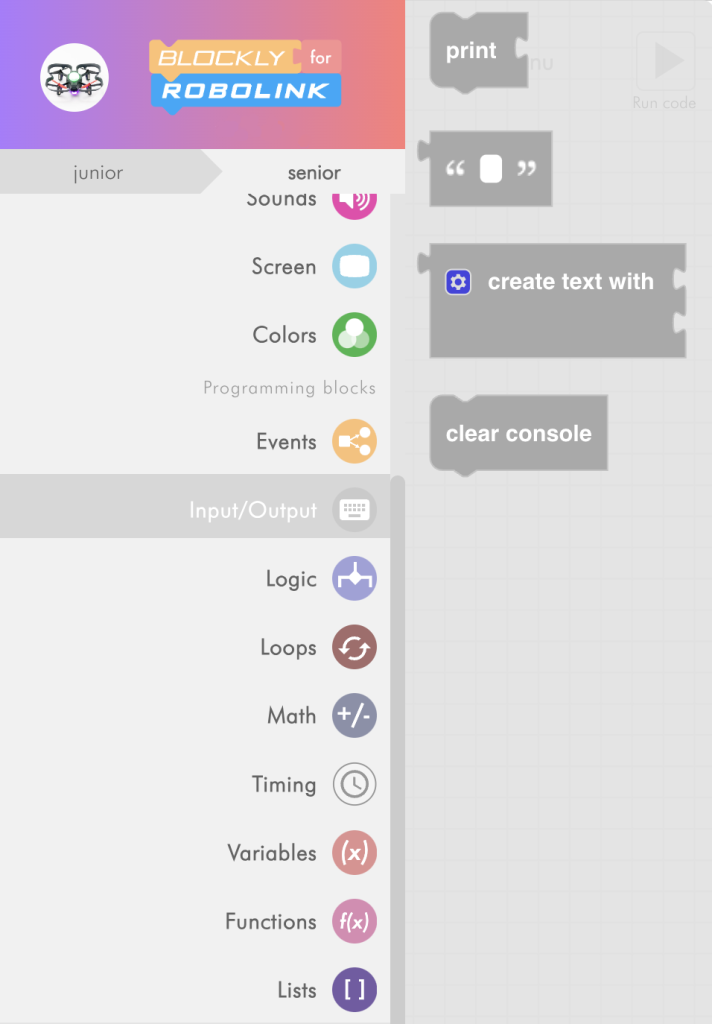Viewport: 712px width, 1024px height.
Task: Select the Logic category icon
Action: point(354,578)
